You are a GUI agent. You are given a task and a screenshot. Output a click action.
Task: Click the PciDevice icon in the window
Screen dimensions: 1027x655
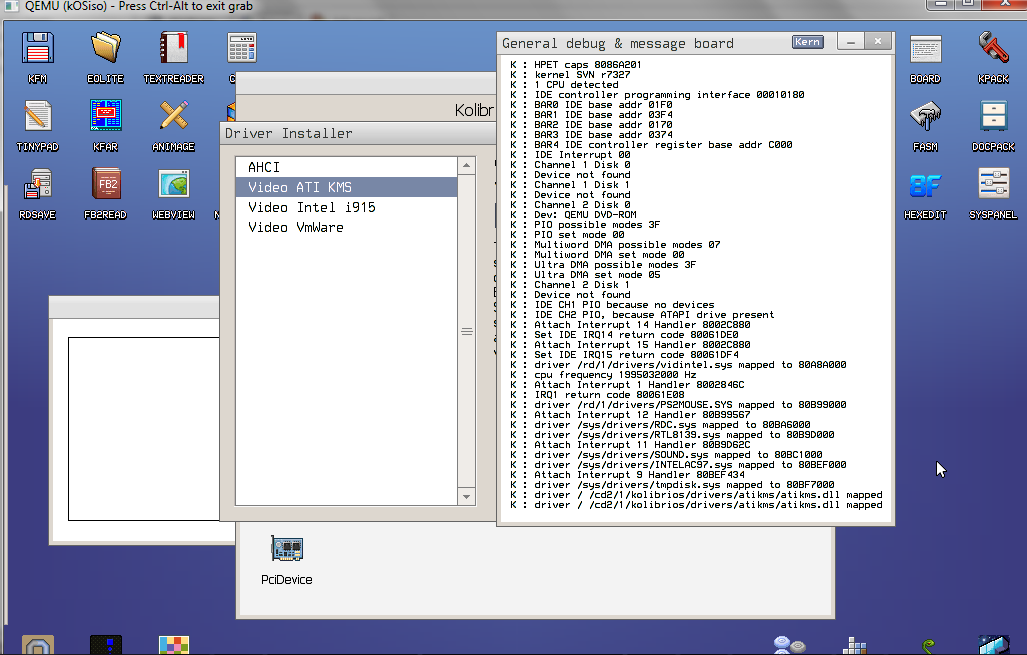point(286,548)
